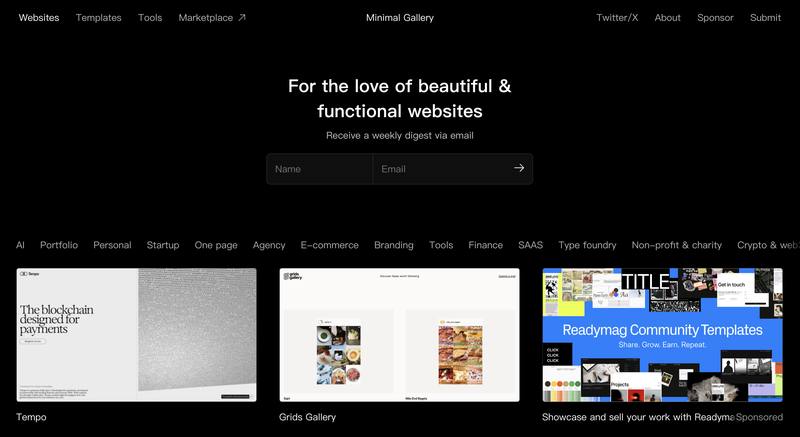Open the About page
This screenshot has height=437, width=800.
tap(667, 17)
